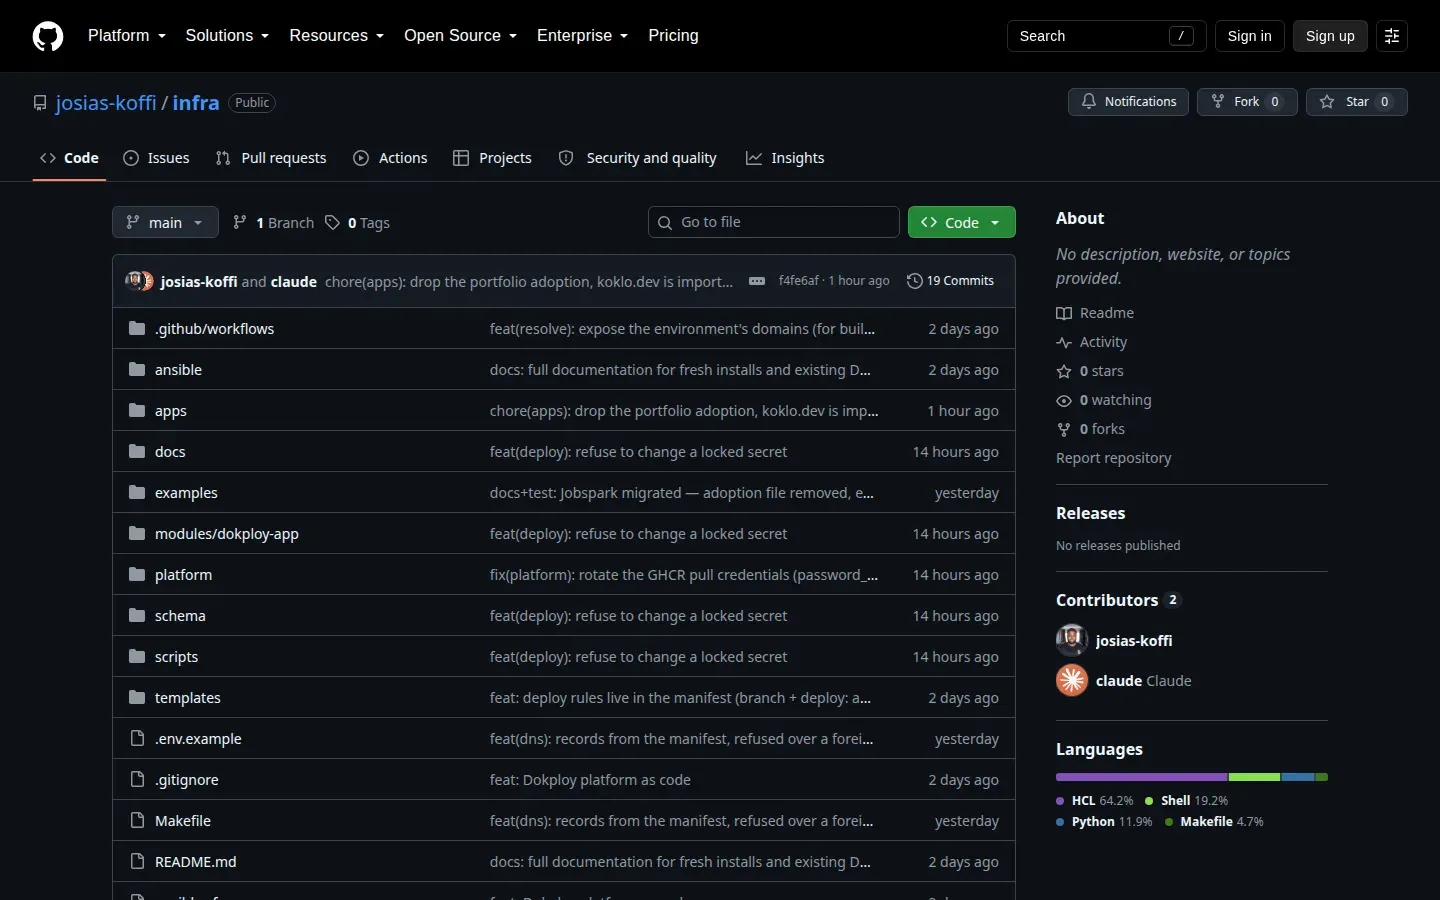Open the 19 Commits history
The width and height of the screenshot is (1440, 900).
point(950,281)
